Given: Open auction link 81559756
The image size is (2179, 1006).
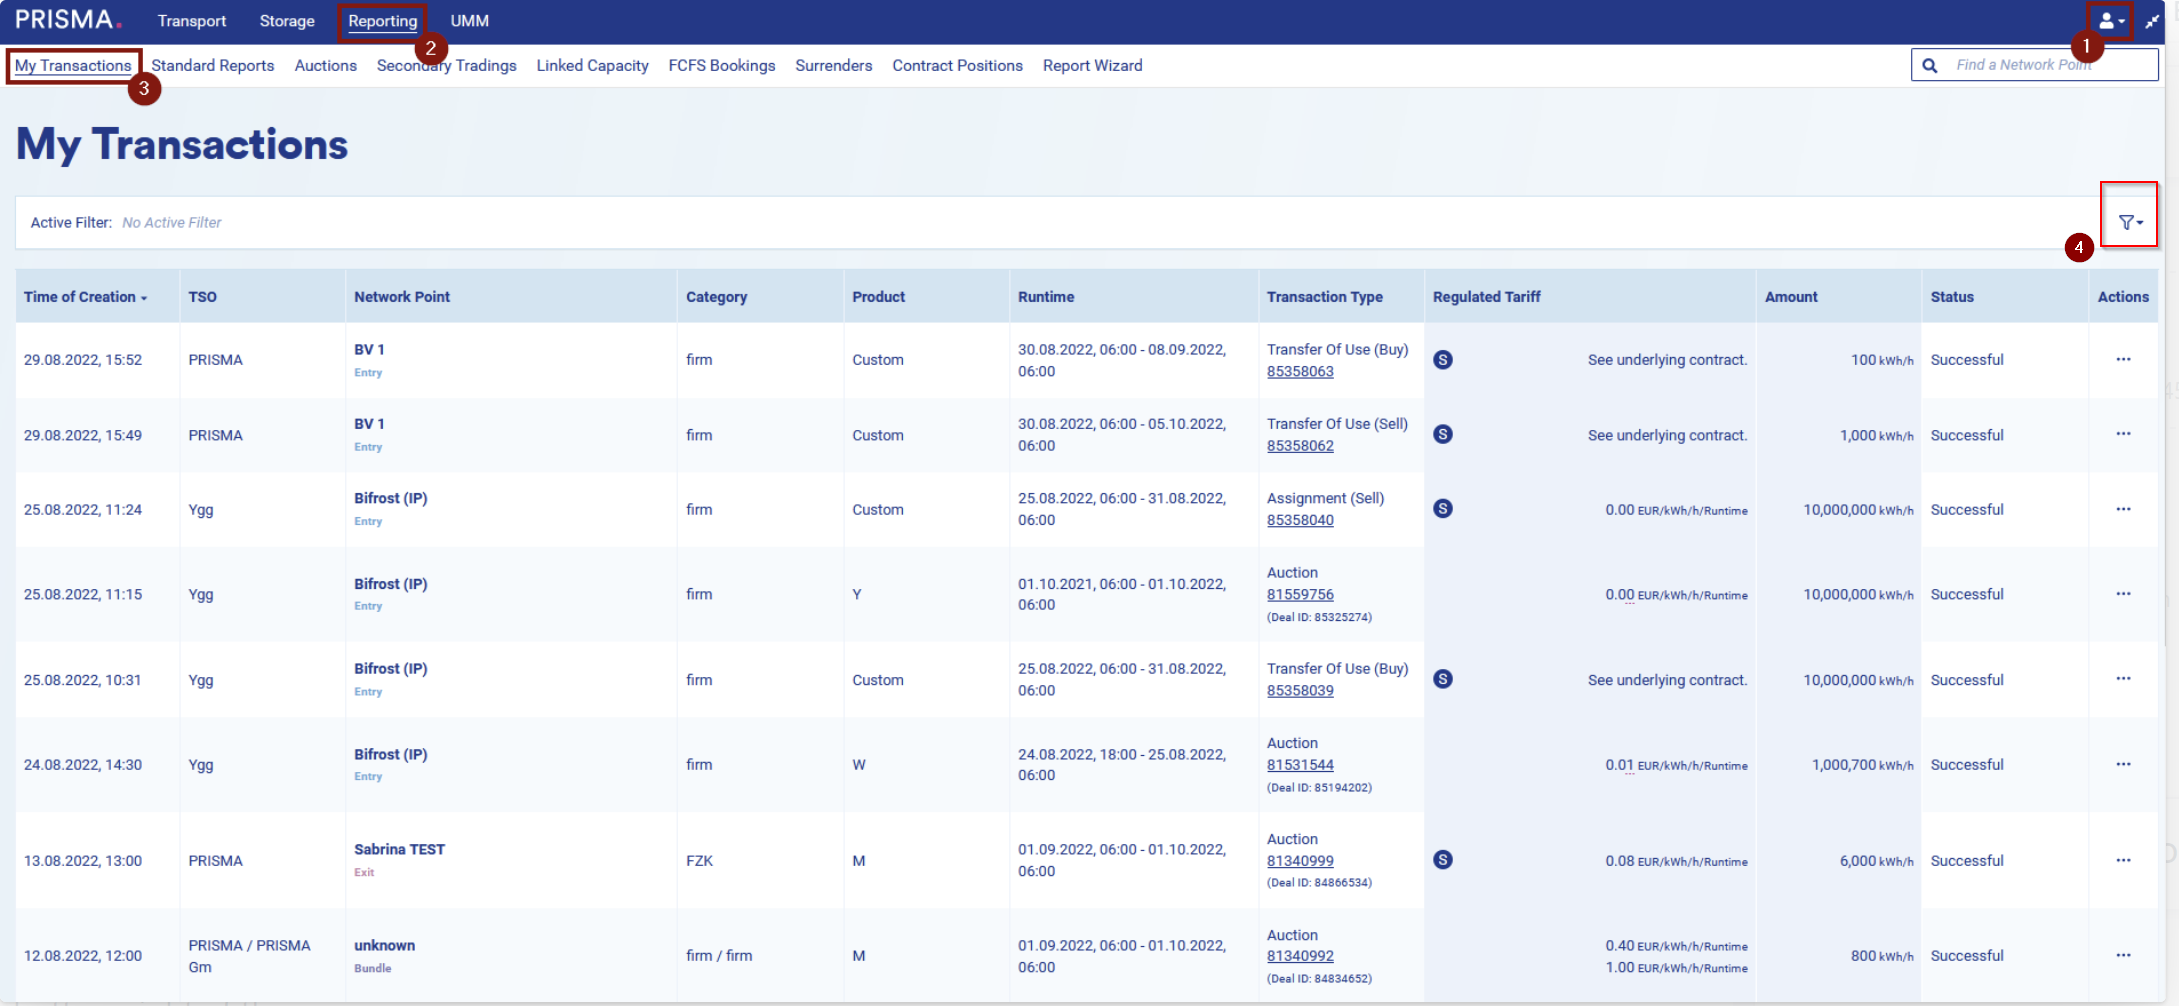Looking at the screenshot, I should click(x=1299, y=594).
